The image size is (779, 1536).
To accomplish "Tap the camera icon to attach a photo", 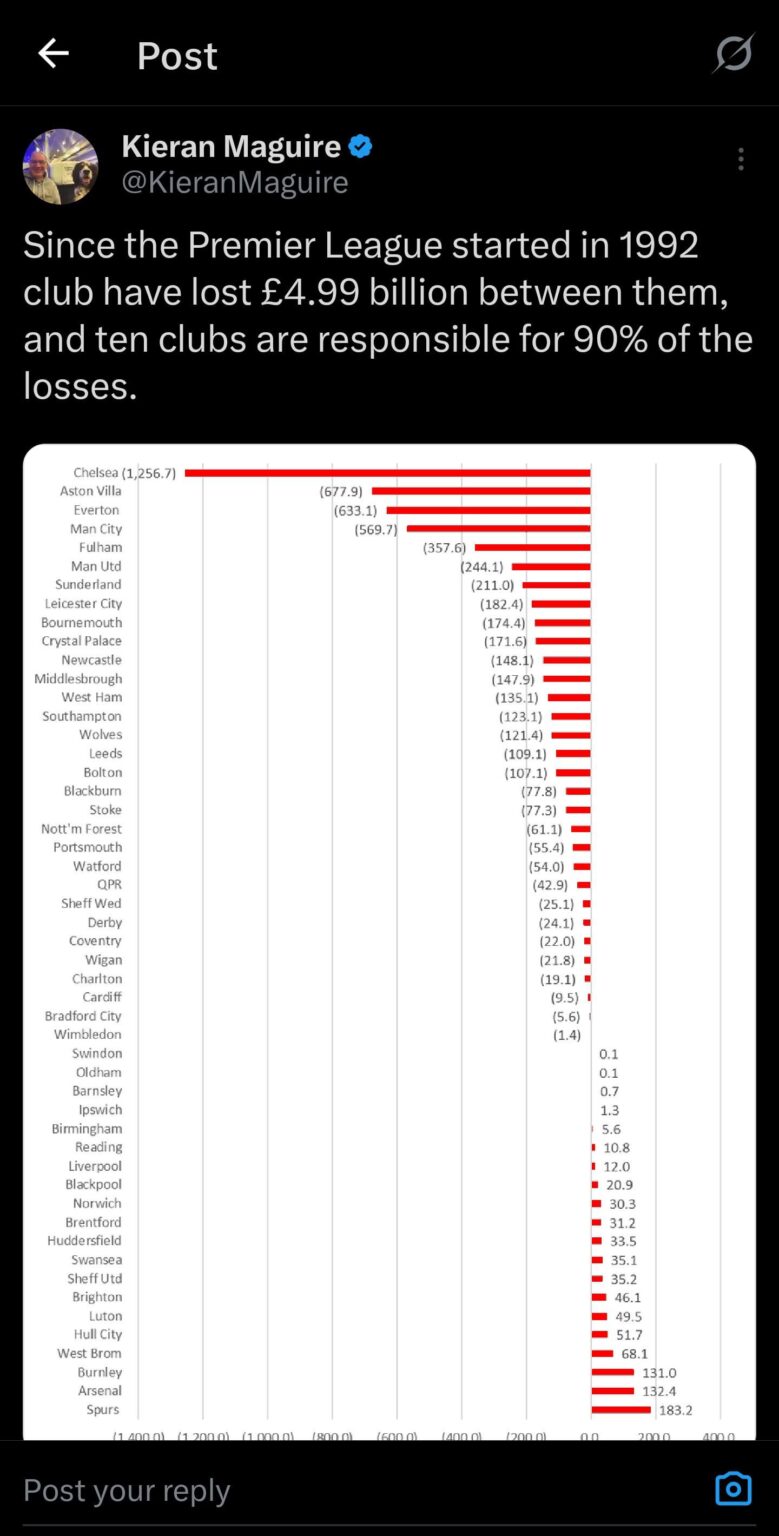I will (x=733, y=1489).
